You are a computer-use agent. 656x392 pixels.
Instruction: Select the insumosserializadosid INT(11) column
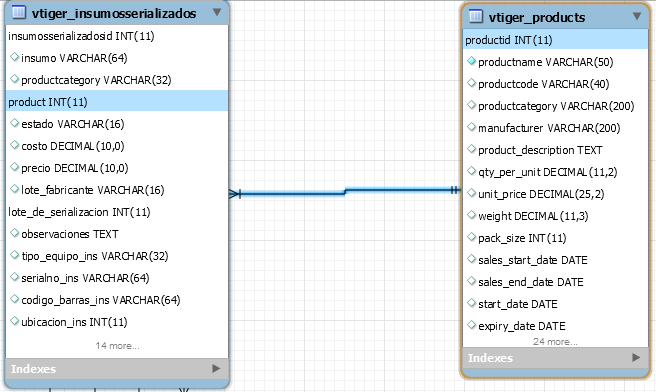117,36
